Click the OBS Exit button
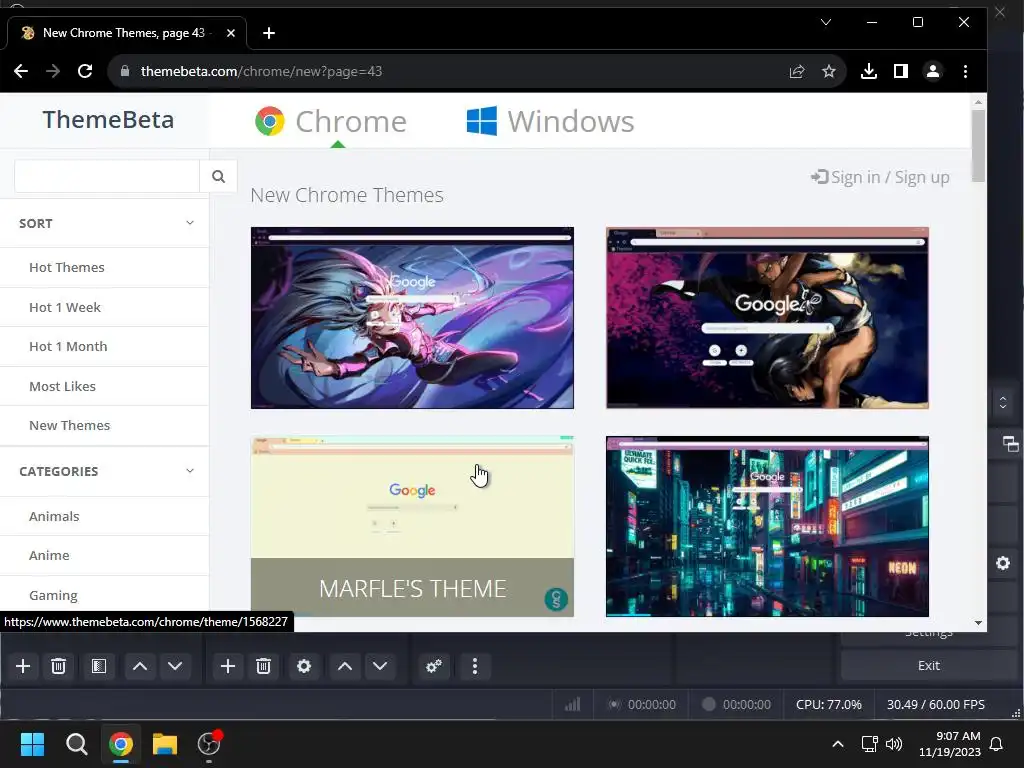This screenshot has height=768, width=1024. (x=928, y=665)
